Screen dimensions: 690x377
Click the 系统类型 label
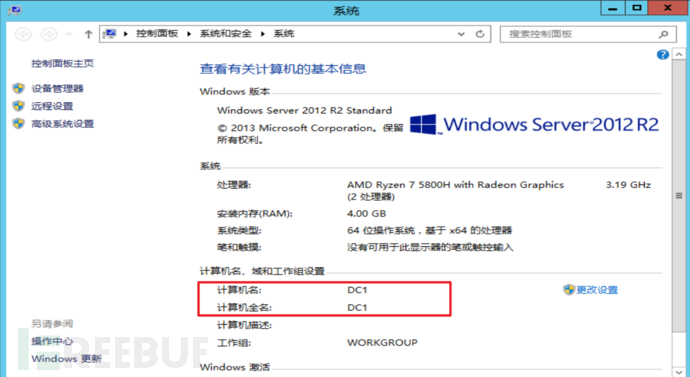click(x=239, y=231)
